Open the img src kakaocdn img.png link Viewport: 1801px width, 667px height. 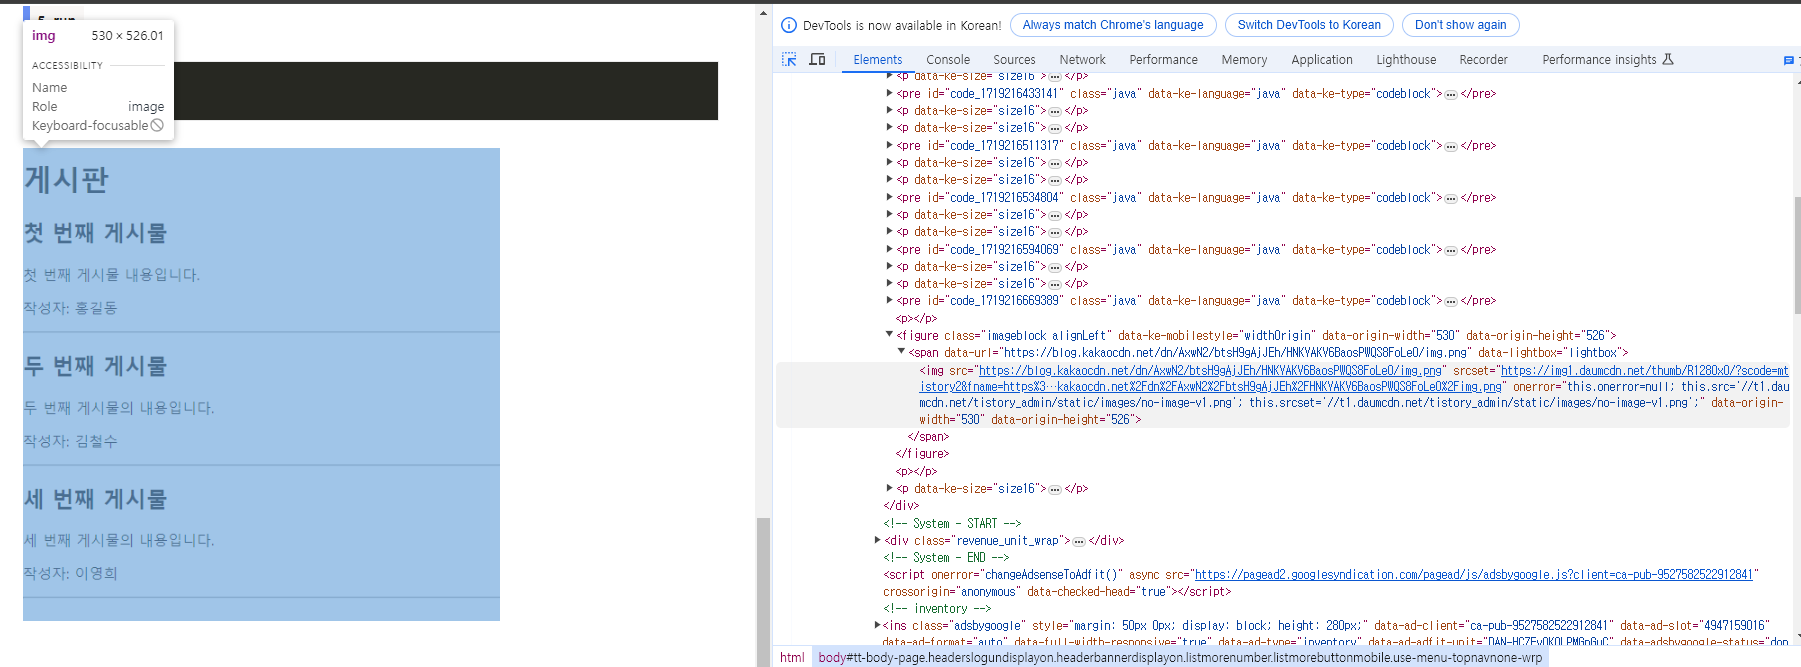[1210, 370]
